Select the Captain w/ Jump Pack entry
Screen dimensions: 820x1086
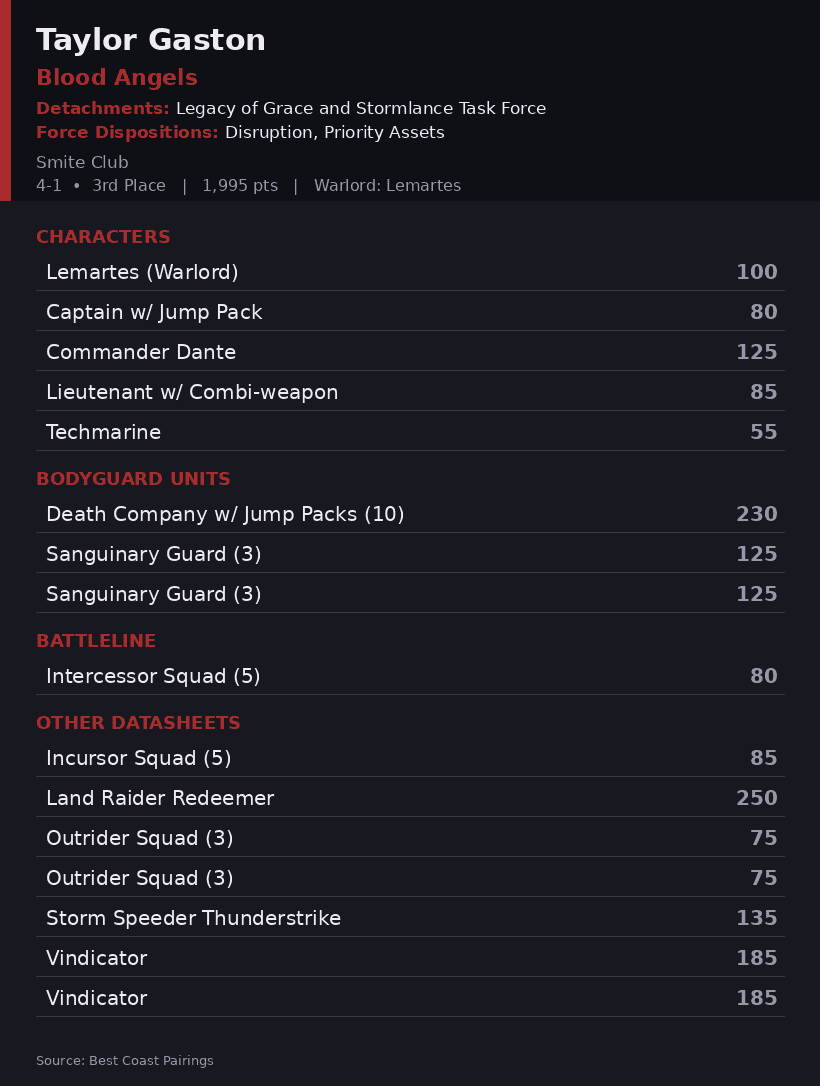pos(410,312)
